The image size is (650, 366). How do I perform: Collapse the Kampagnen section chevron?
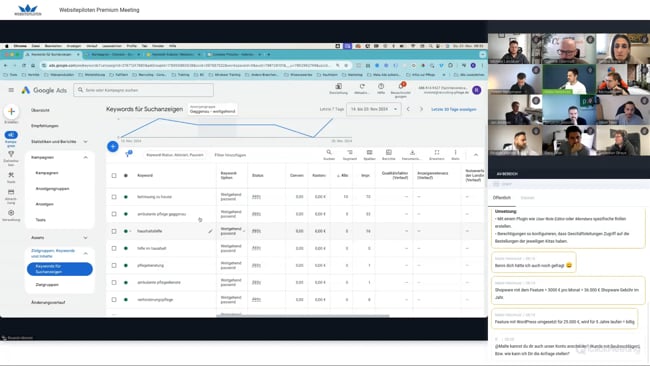tap(85, 158)
